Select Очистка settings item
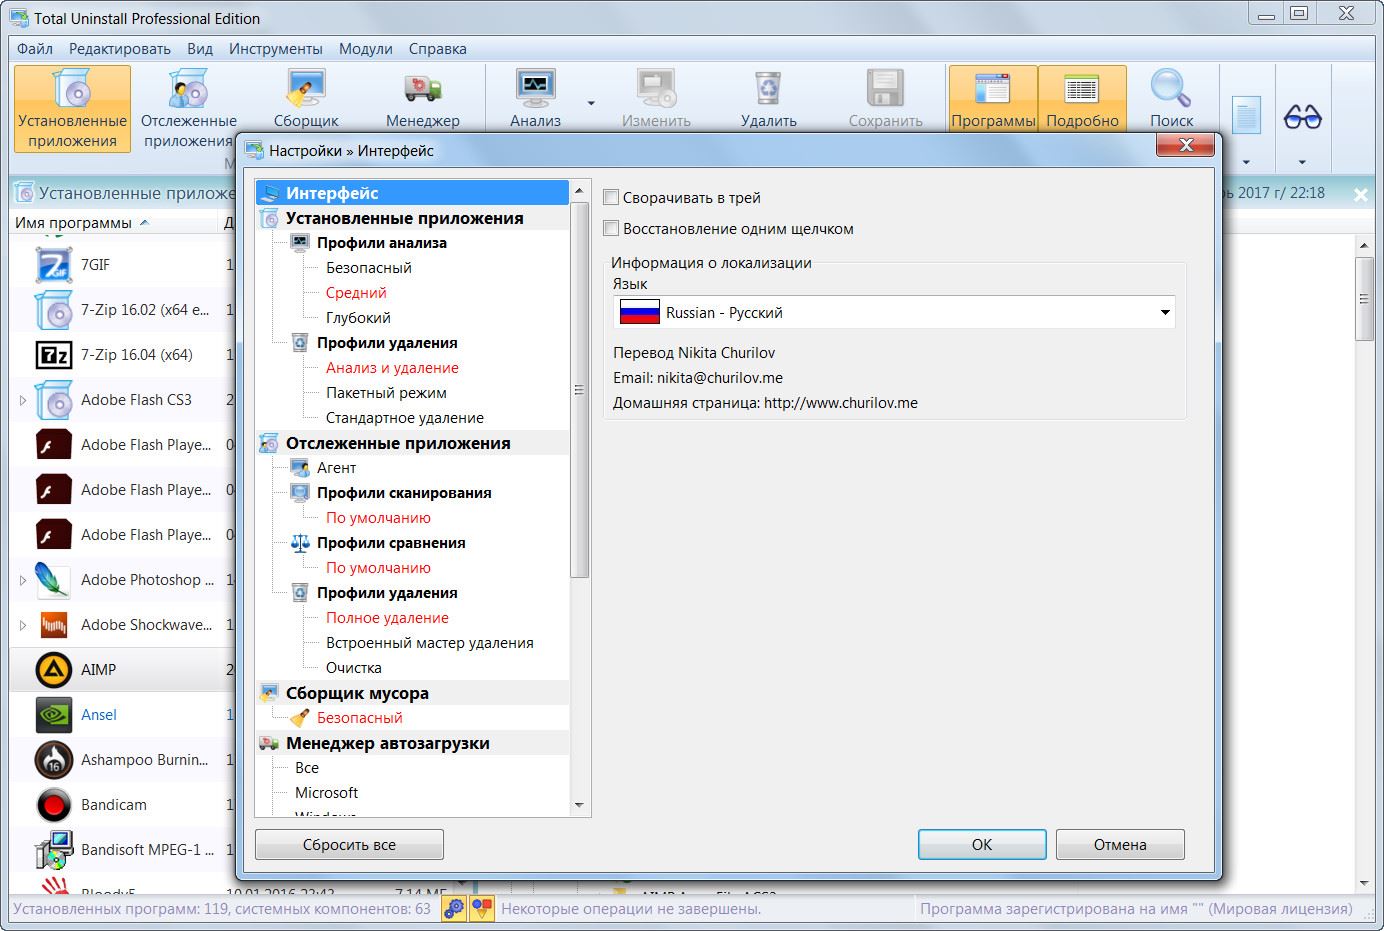The height and width of the screenshot is (931, 1384). 354,668
